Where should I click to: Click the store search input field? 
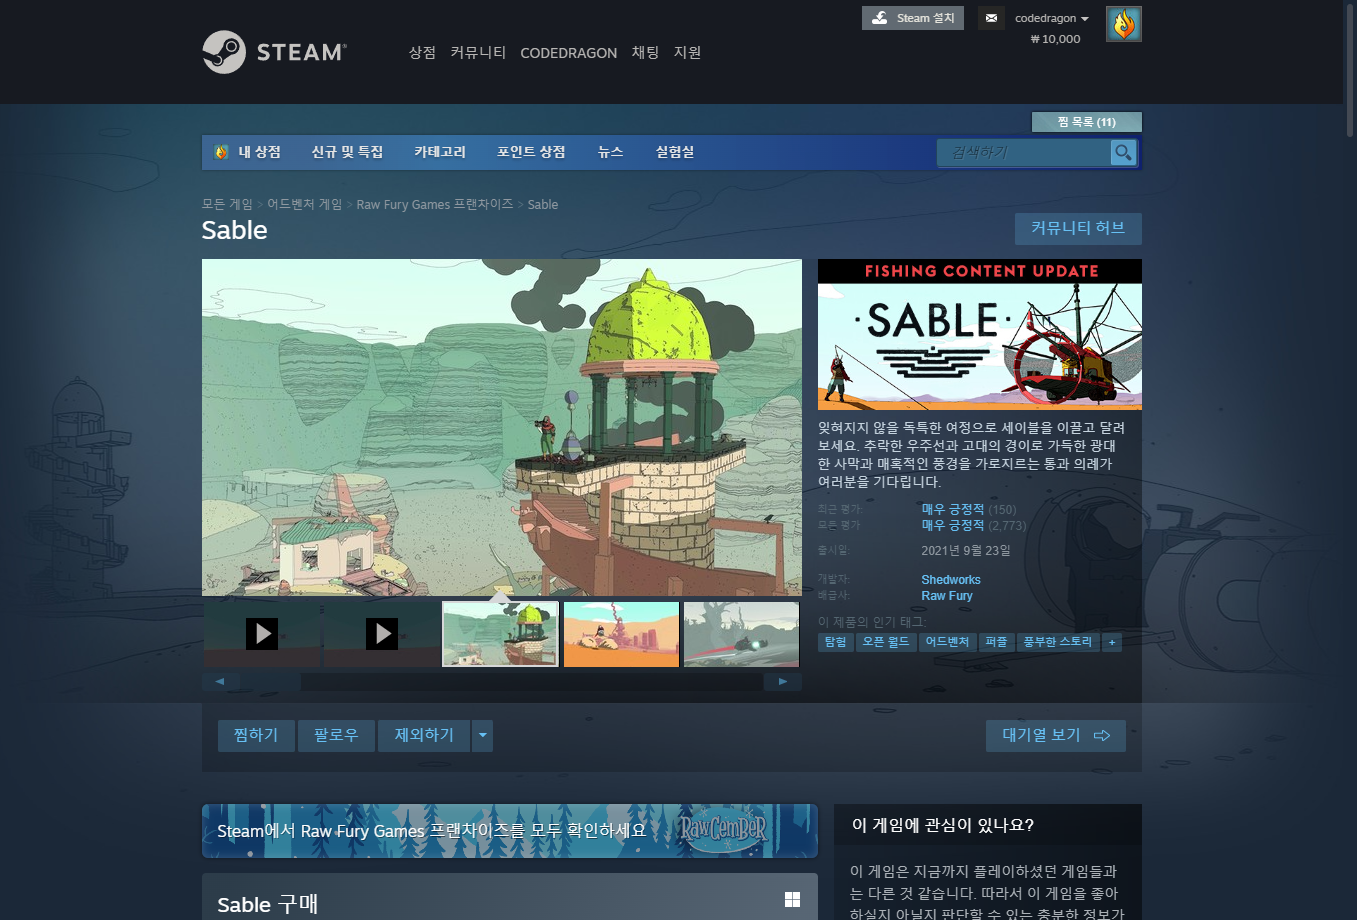click(x=1023, y=152)
